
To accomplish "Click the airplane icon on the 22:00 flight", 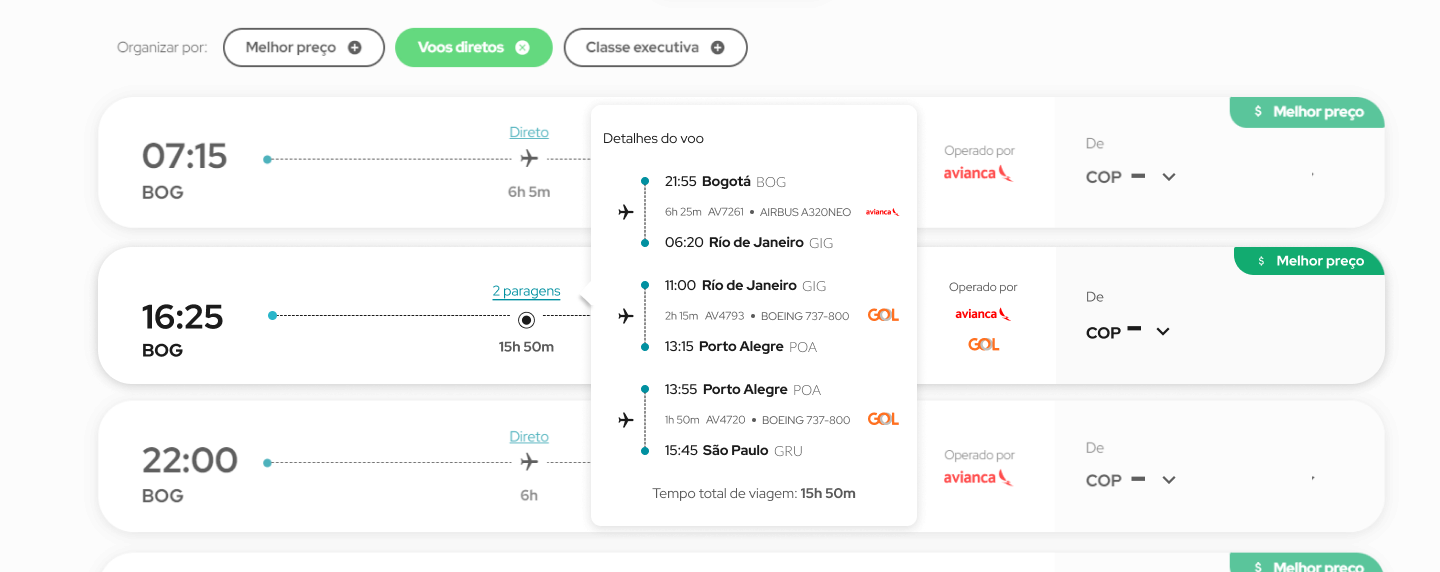I will (529, 462).
